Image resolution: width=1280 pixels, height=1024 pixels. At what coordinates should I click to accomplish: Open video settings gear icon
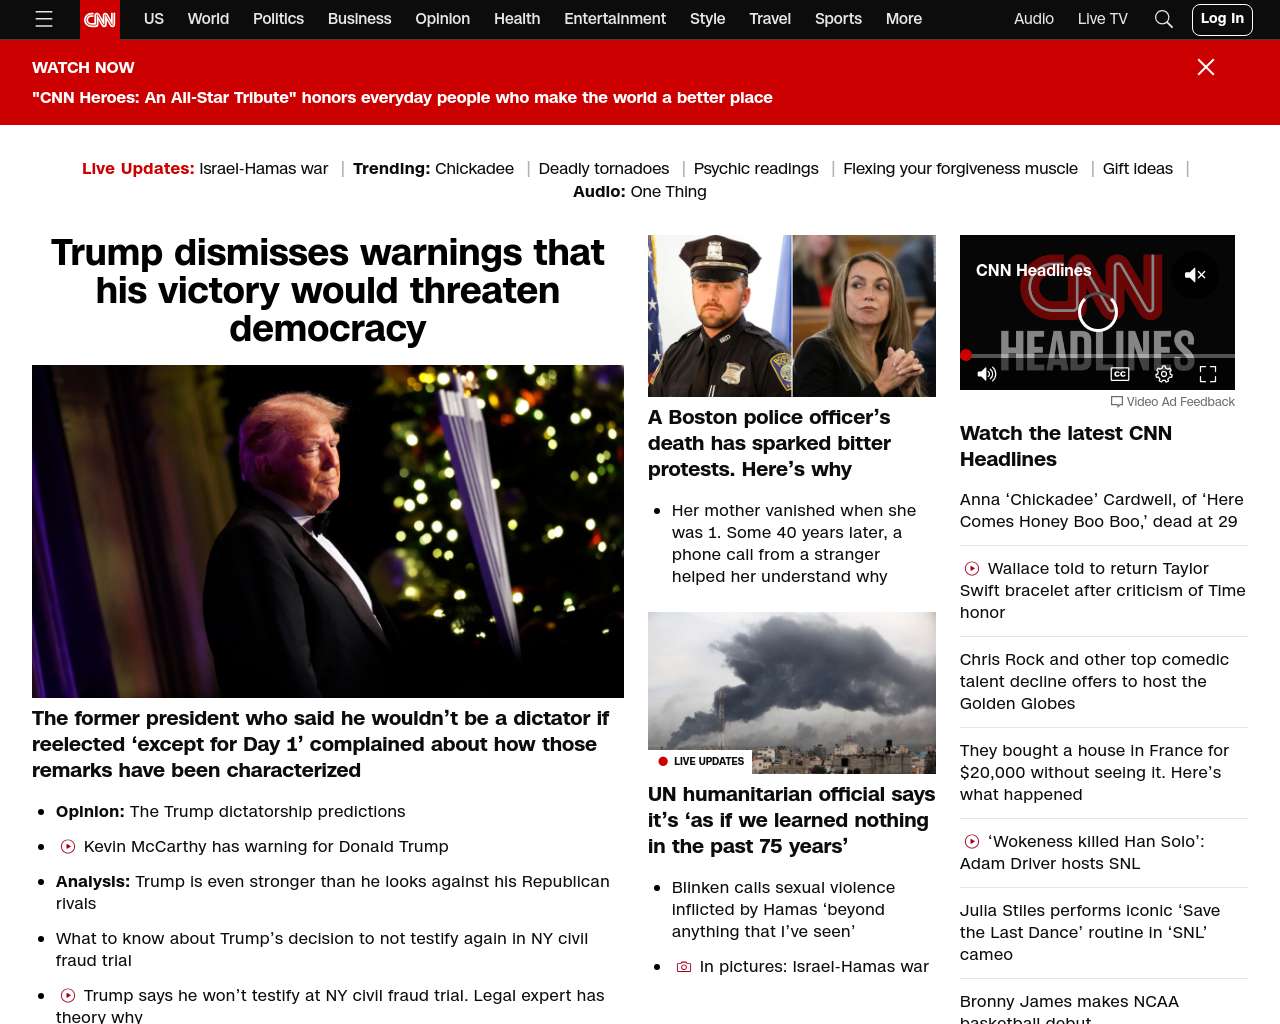tap(1164, 374)
